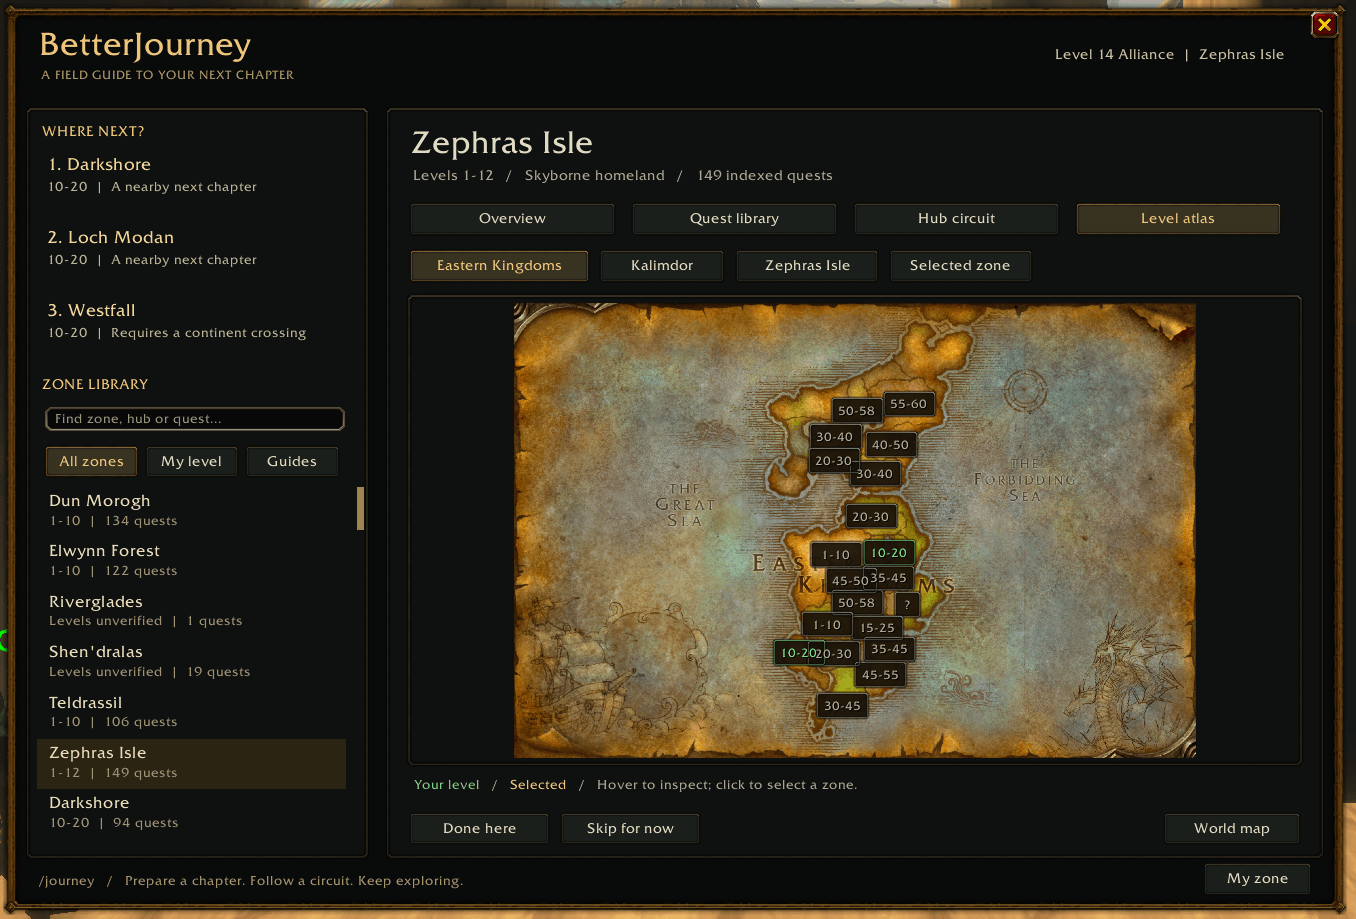Select the 30-45 level badge on the map
The width and height of the screenshot is (1356, 919).
pos(842,706)
